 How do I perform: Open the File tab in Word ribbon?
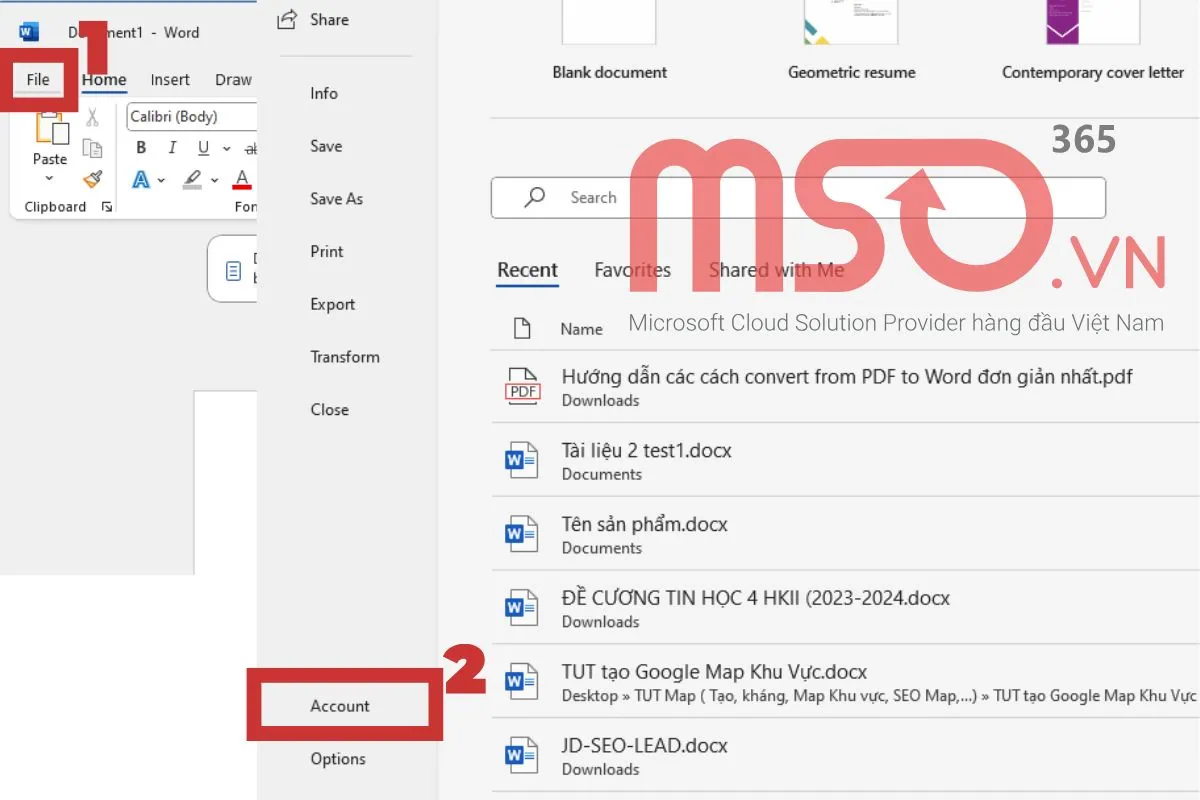[x=38, y=80]
